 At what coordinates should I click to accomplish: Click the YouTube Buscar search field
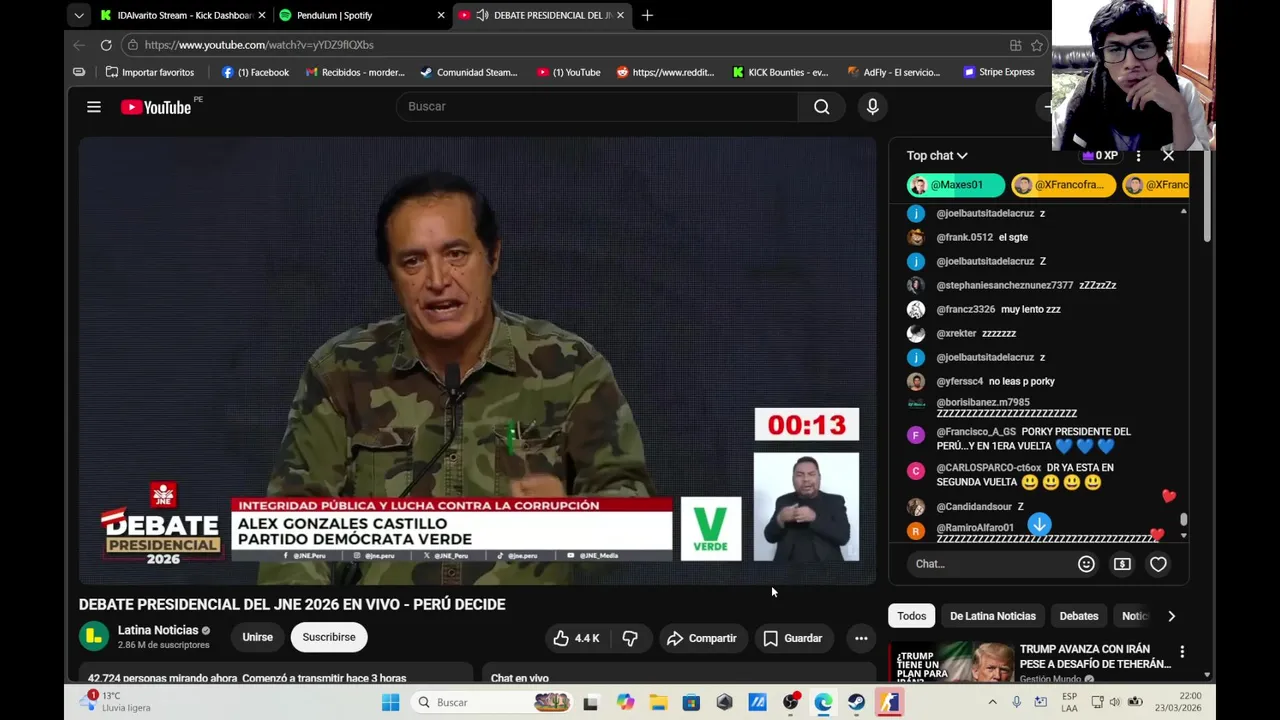597,107
